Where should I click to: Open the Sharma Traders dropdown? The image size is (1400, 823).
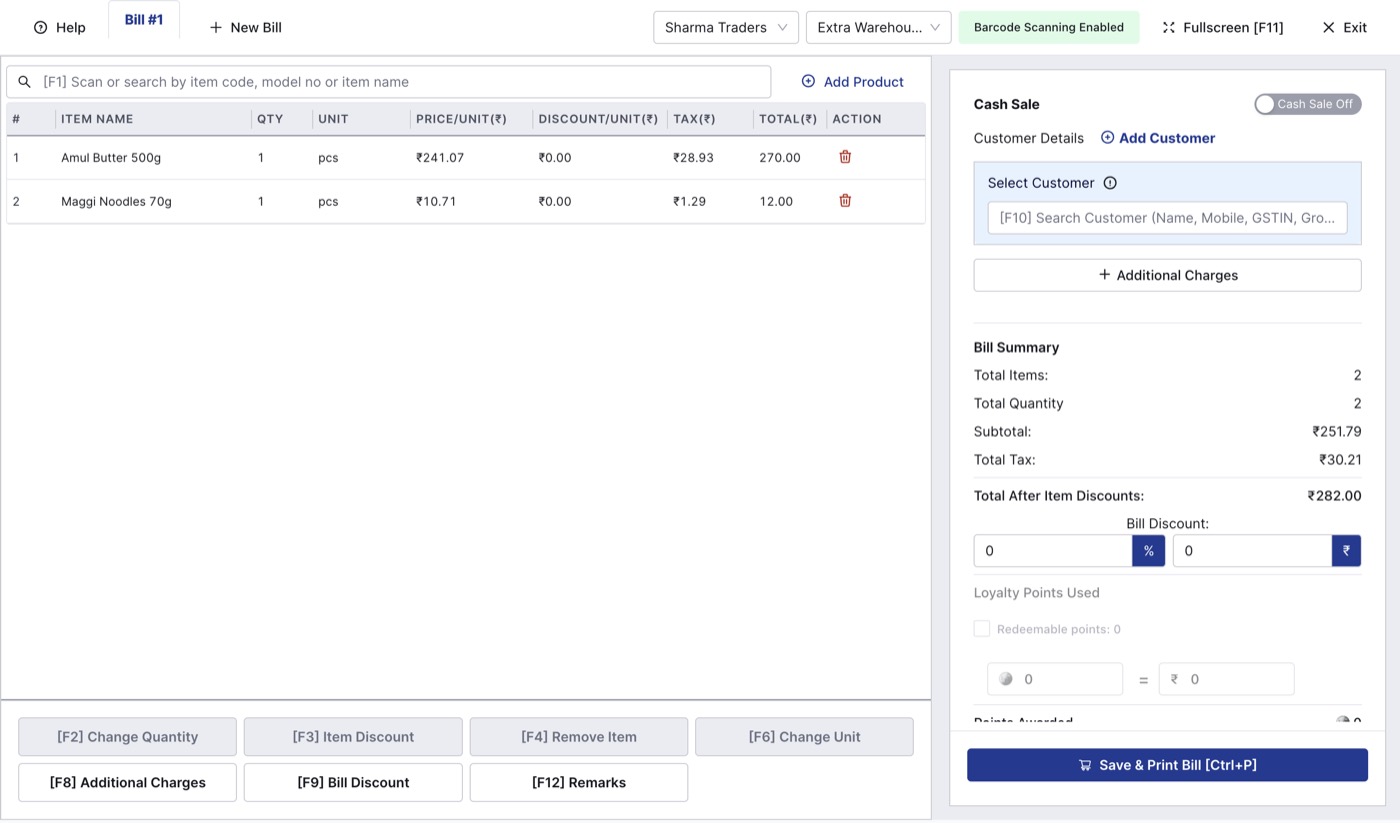coord(726,28)
